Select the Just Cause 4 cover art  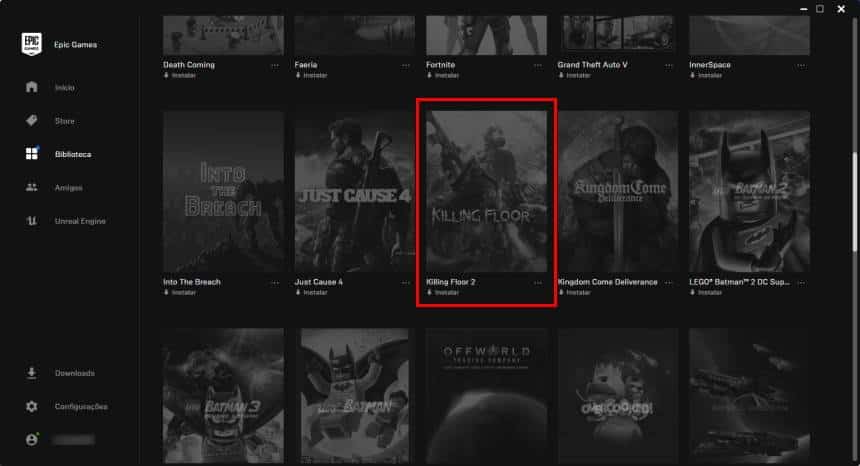coord(355,191)
